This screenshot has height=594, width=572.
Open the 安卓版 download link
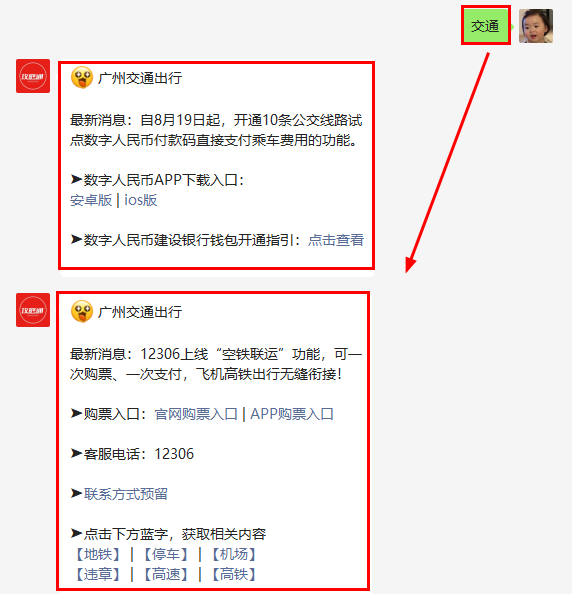(91, 200)
